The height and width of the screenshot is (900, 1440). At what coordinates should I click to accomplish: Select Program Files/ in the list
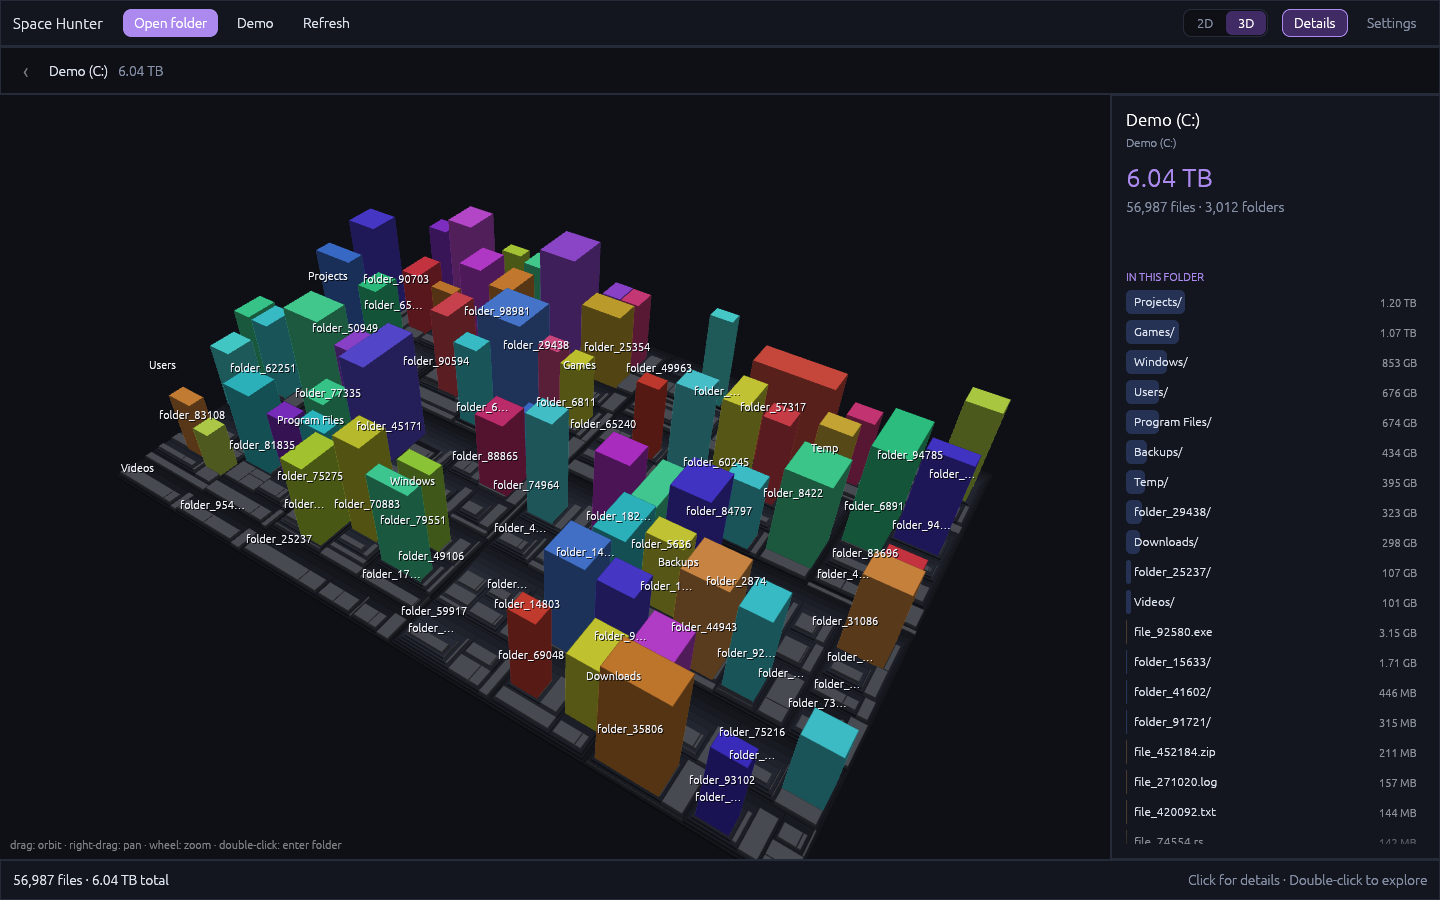tap(1271, 422)
